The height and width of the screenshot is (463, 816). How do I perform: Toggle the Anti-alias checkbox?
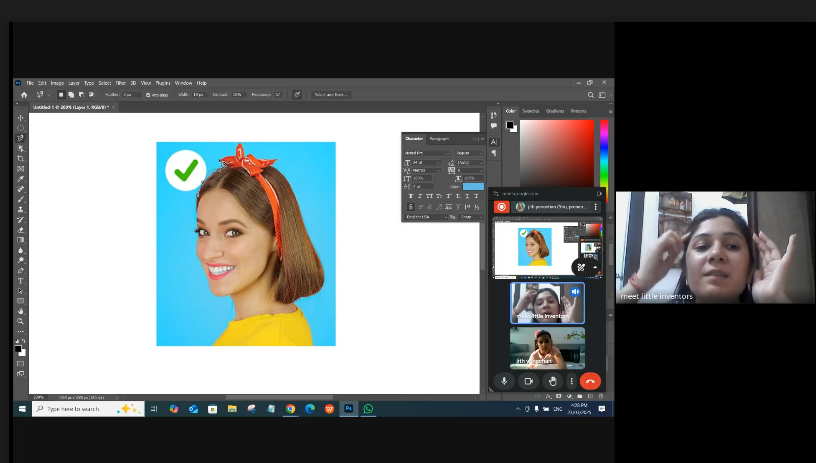pyautogui.click(x=149, y=95)
